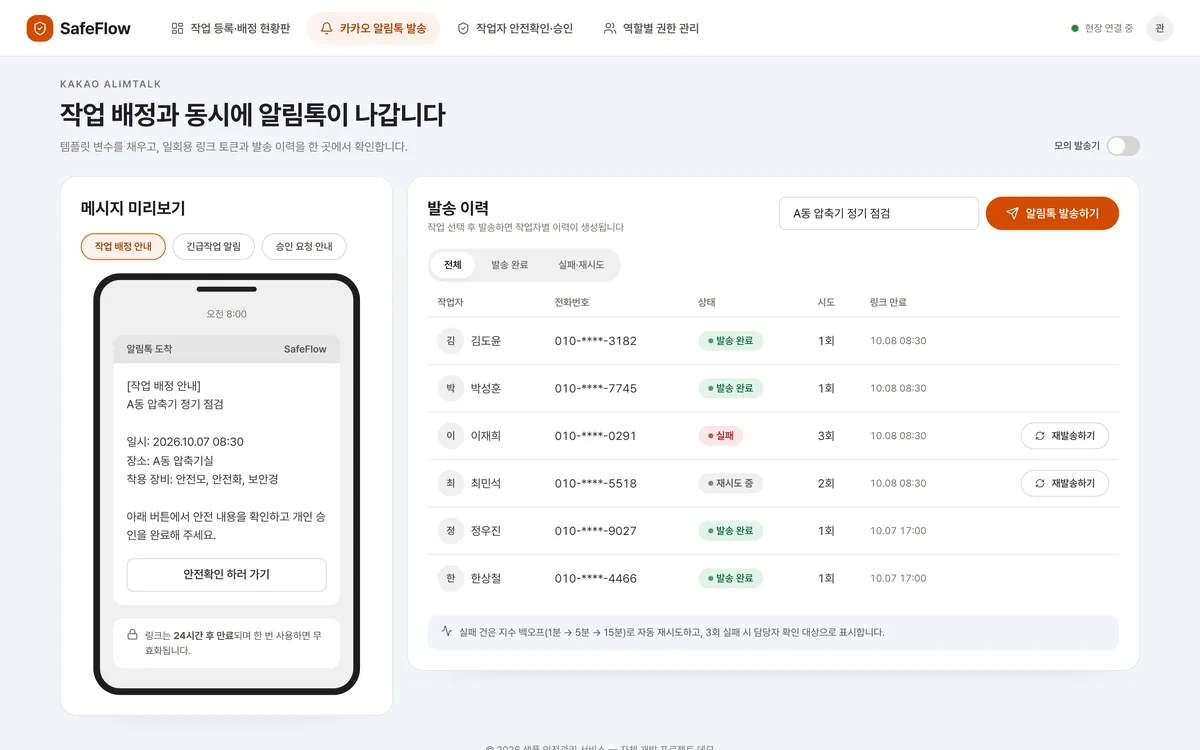Switch to the 실패·재시도 history filter

tap(581, 265)
